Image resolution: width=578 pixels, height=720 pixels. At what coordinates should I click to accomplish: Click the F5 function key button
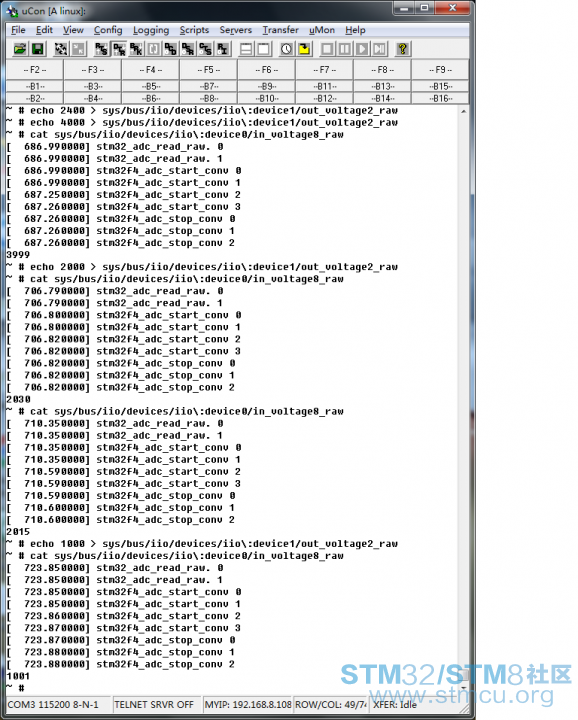point(209,70)
